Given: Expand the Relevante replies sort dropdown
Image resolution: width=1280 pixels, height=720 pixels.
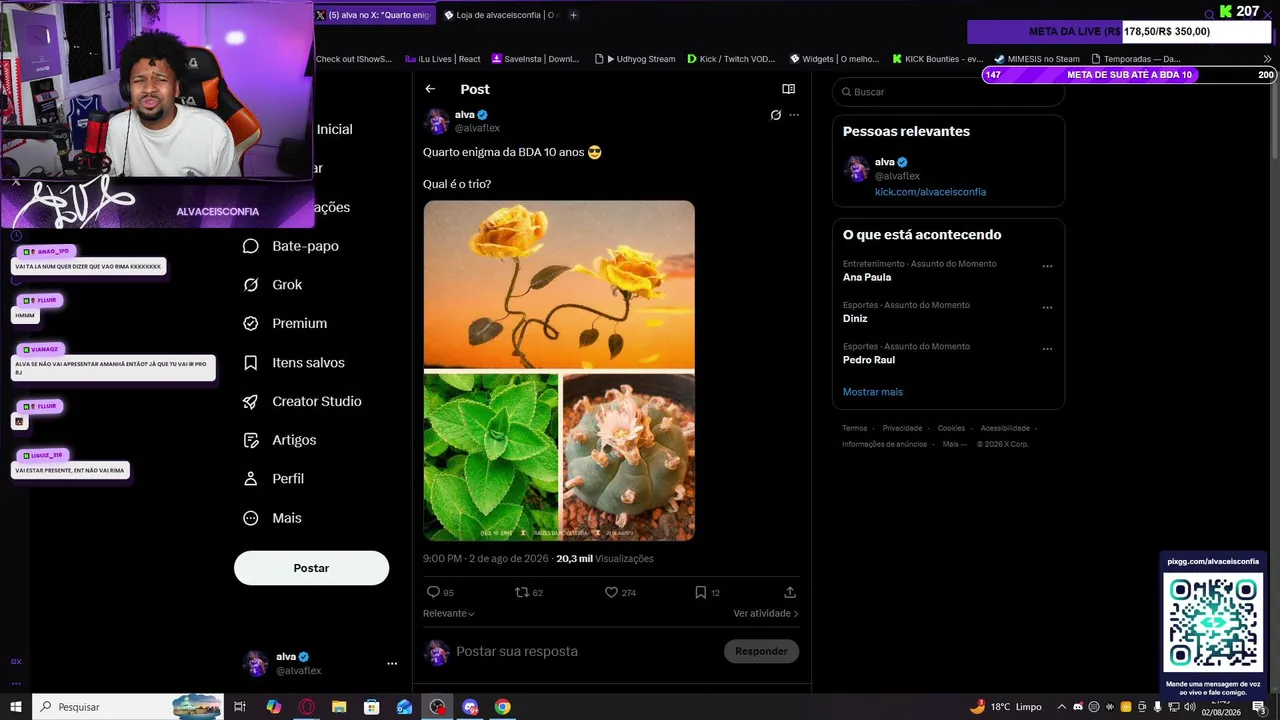Looking at the screenshot, I should 449,613.
